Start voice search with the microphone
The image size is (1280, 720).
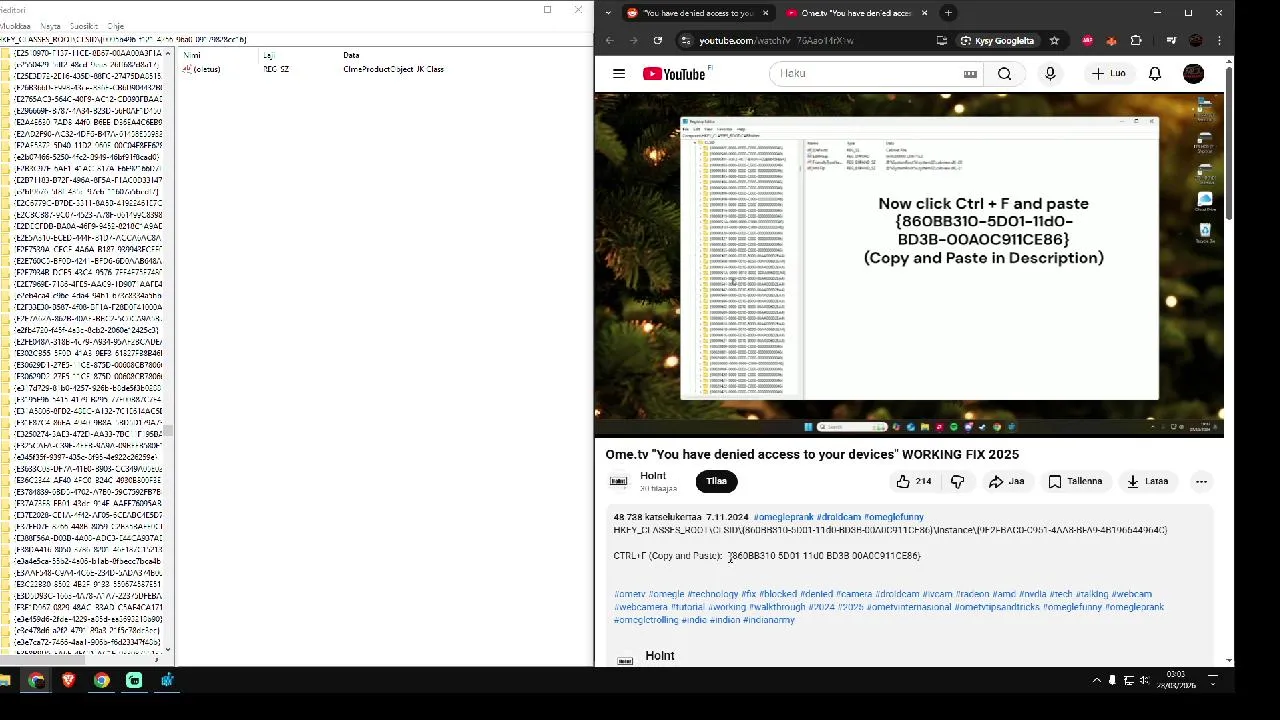(1050, 73)
